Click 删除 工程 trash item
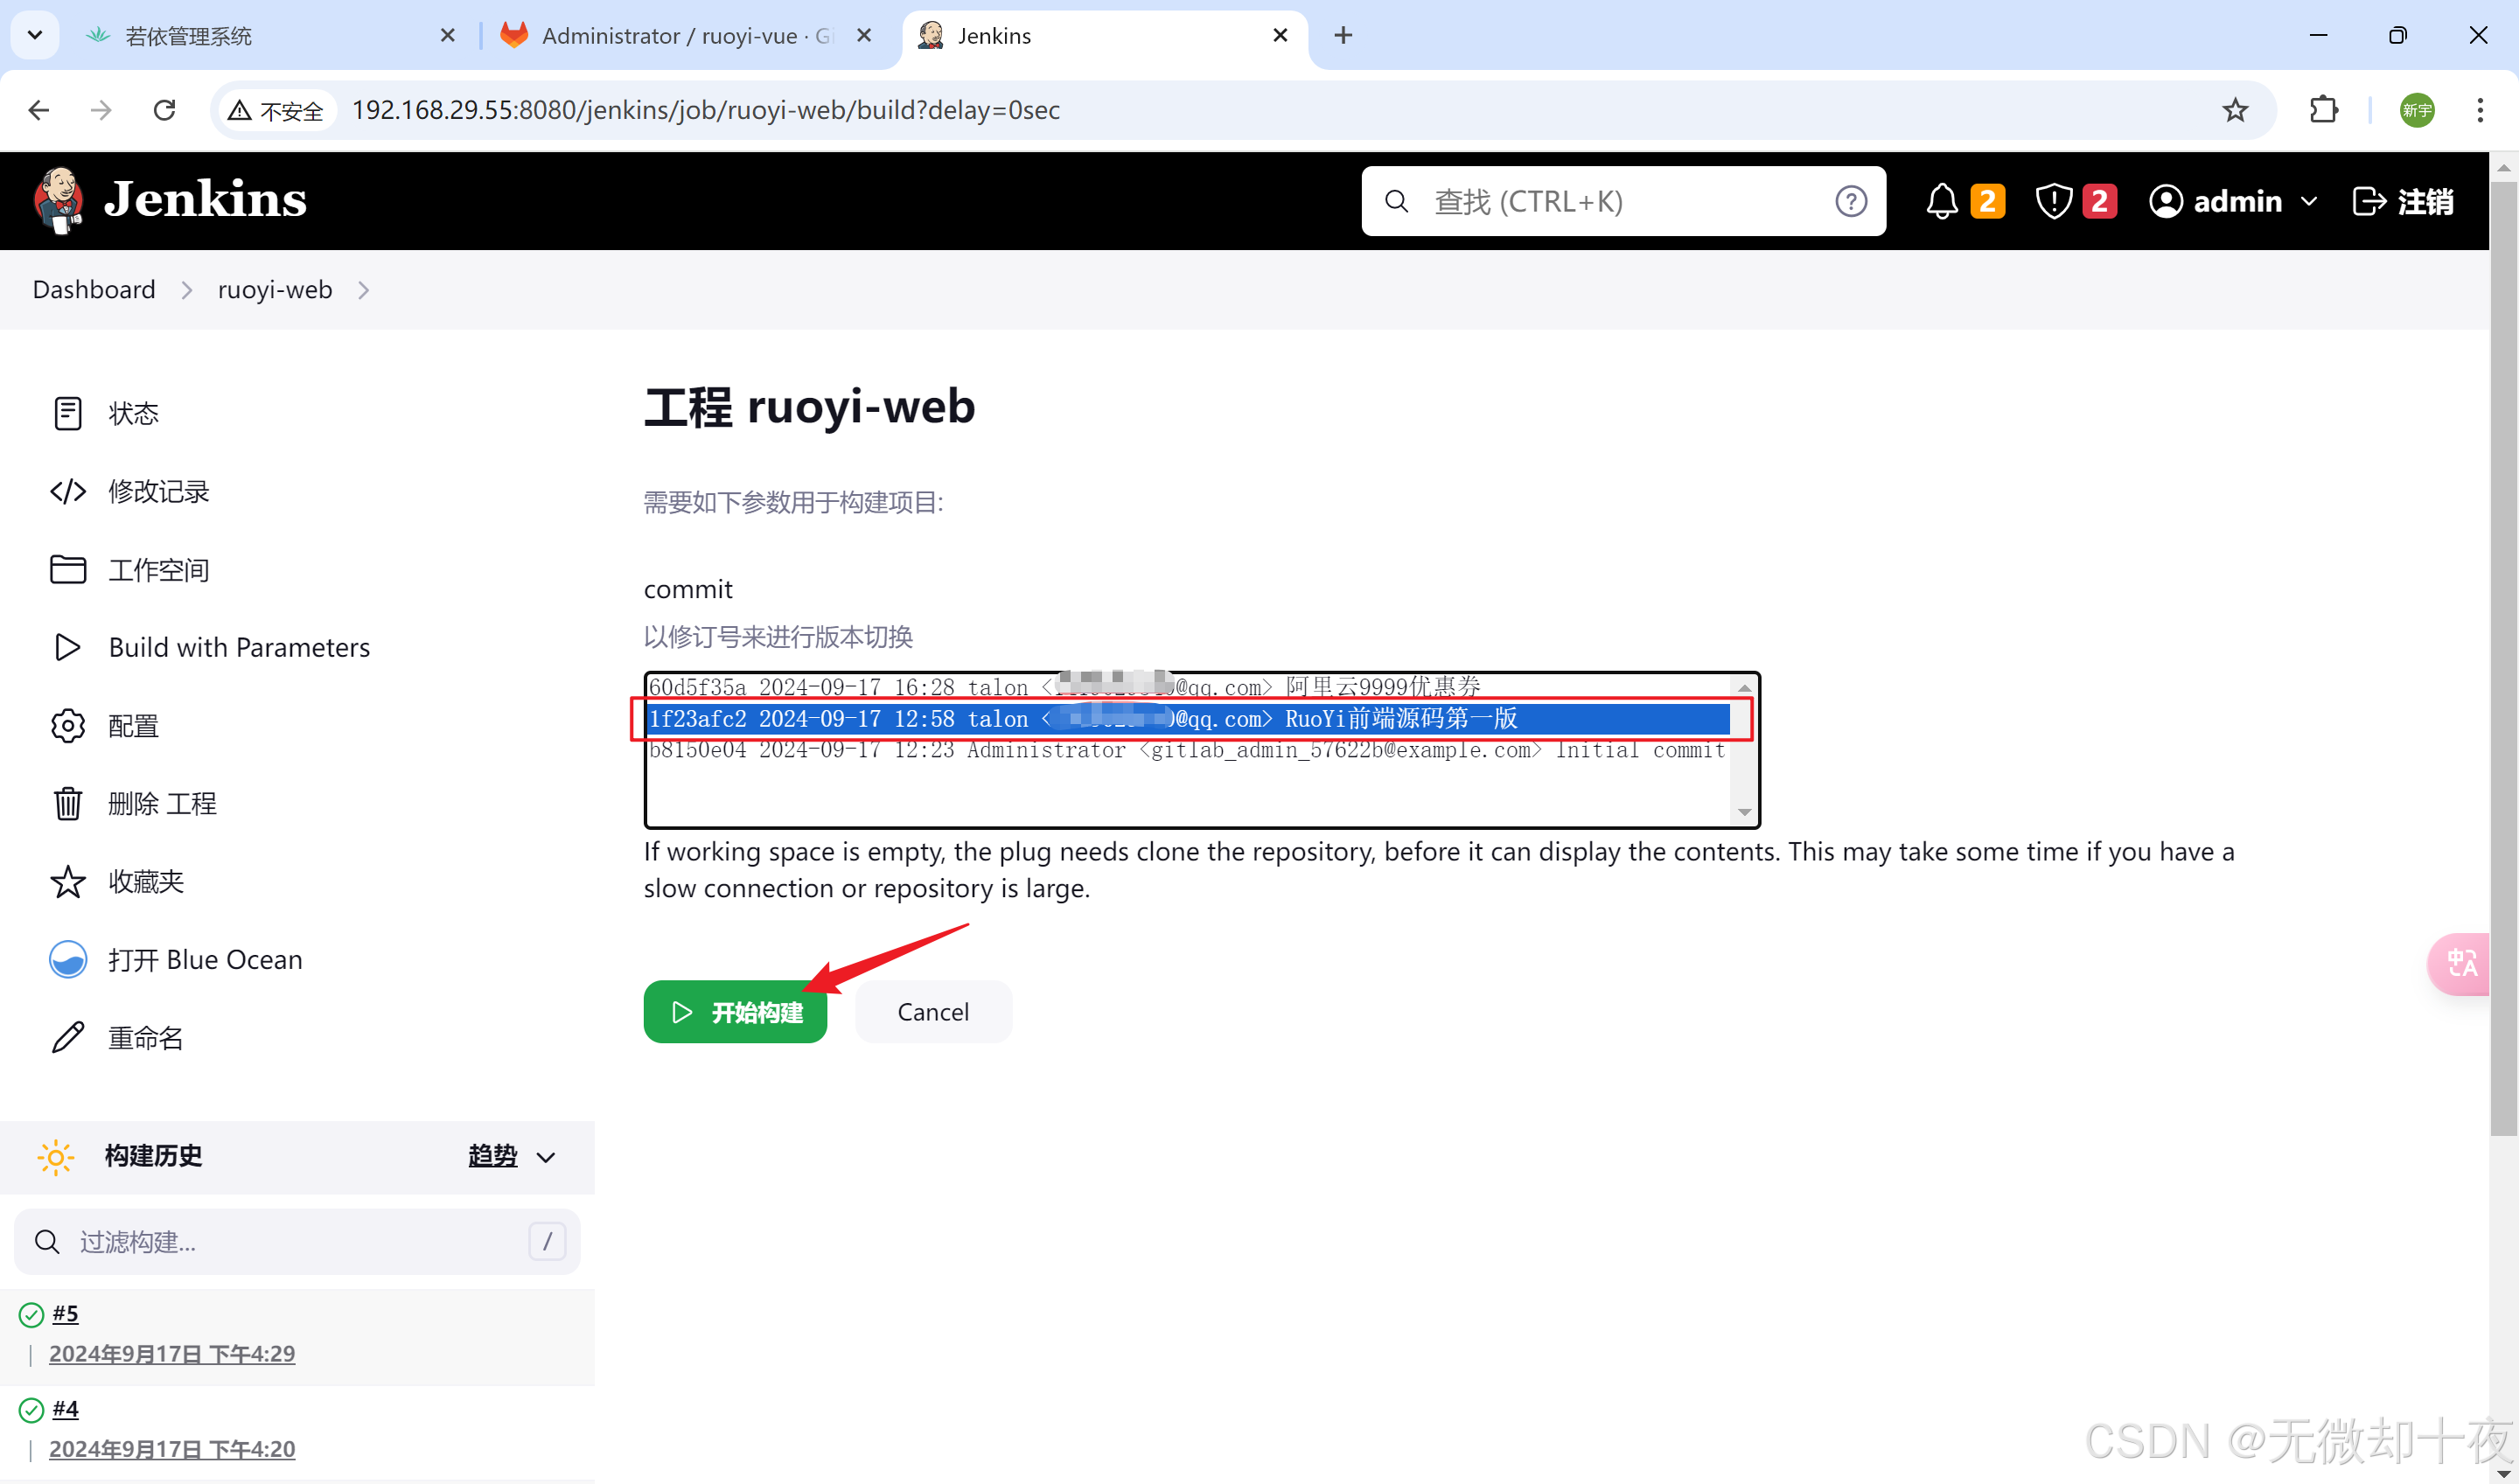 tap(162, 803)
